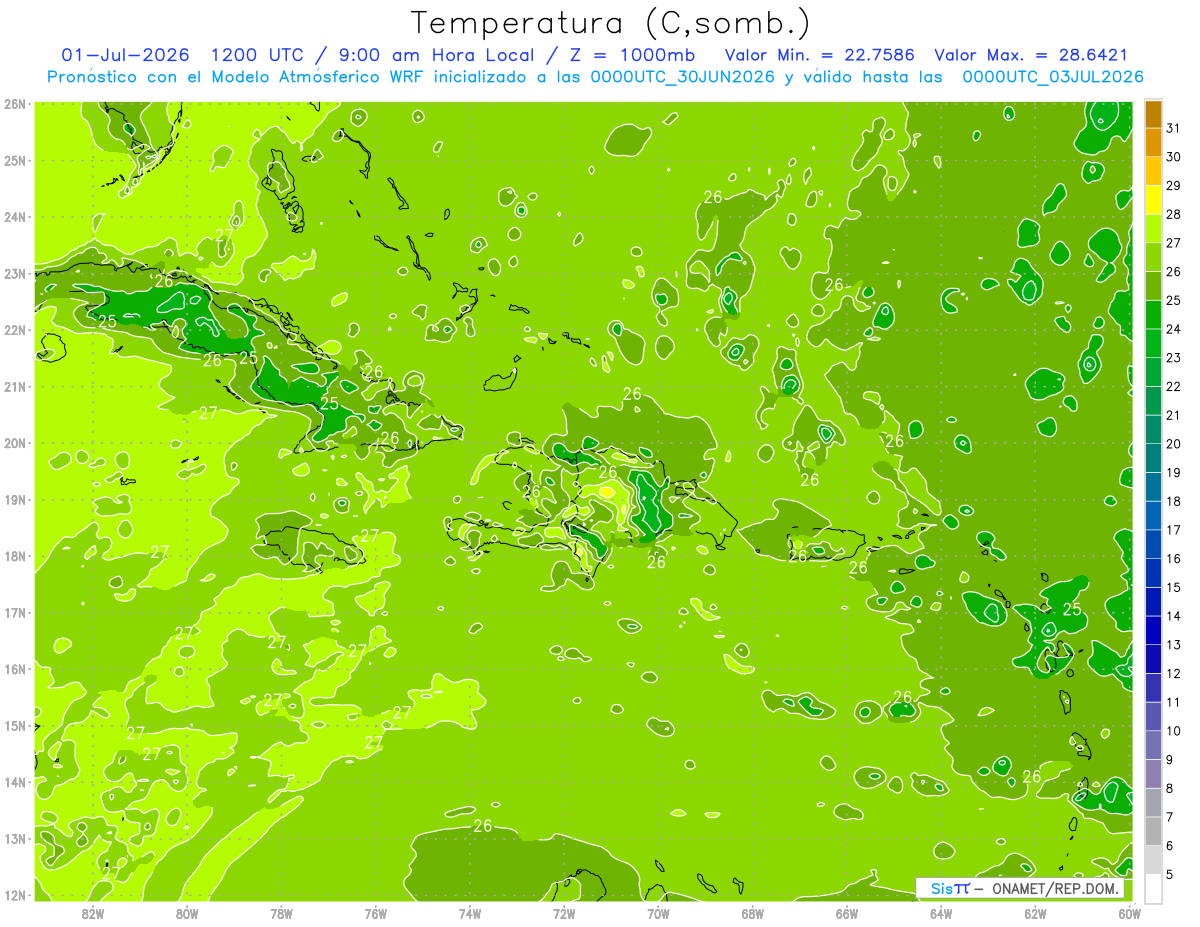Click the "12N" latitude axis label
The height and width of the screenshot is (927, 1200).
(x=14, y=895)
